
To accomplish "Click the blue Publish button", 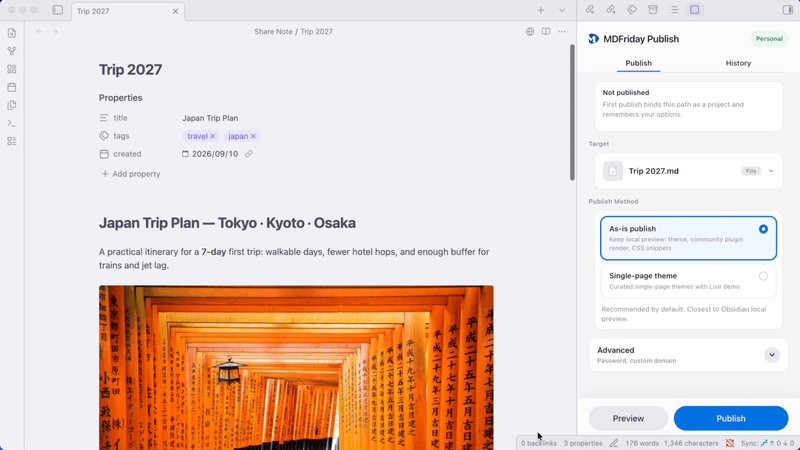I will pyautogui.click(x=731, y=418).
